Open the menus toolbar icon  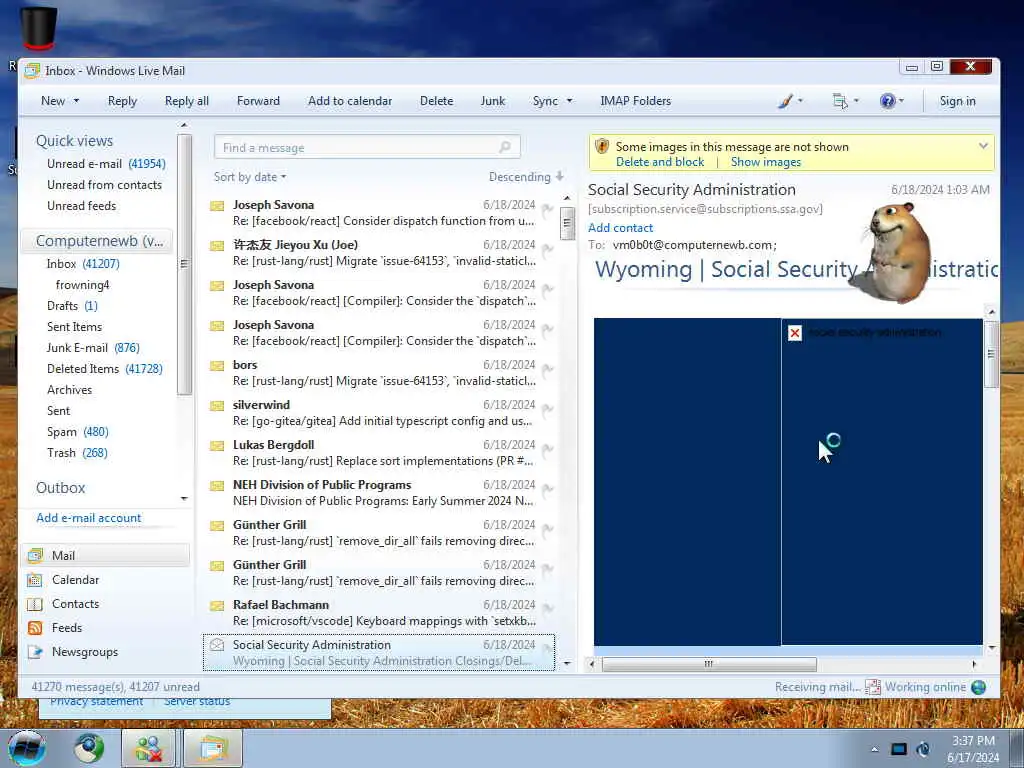tap(840, 101)
